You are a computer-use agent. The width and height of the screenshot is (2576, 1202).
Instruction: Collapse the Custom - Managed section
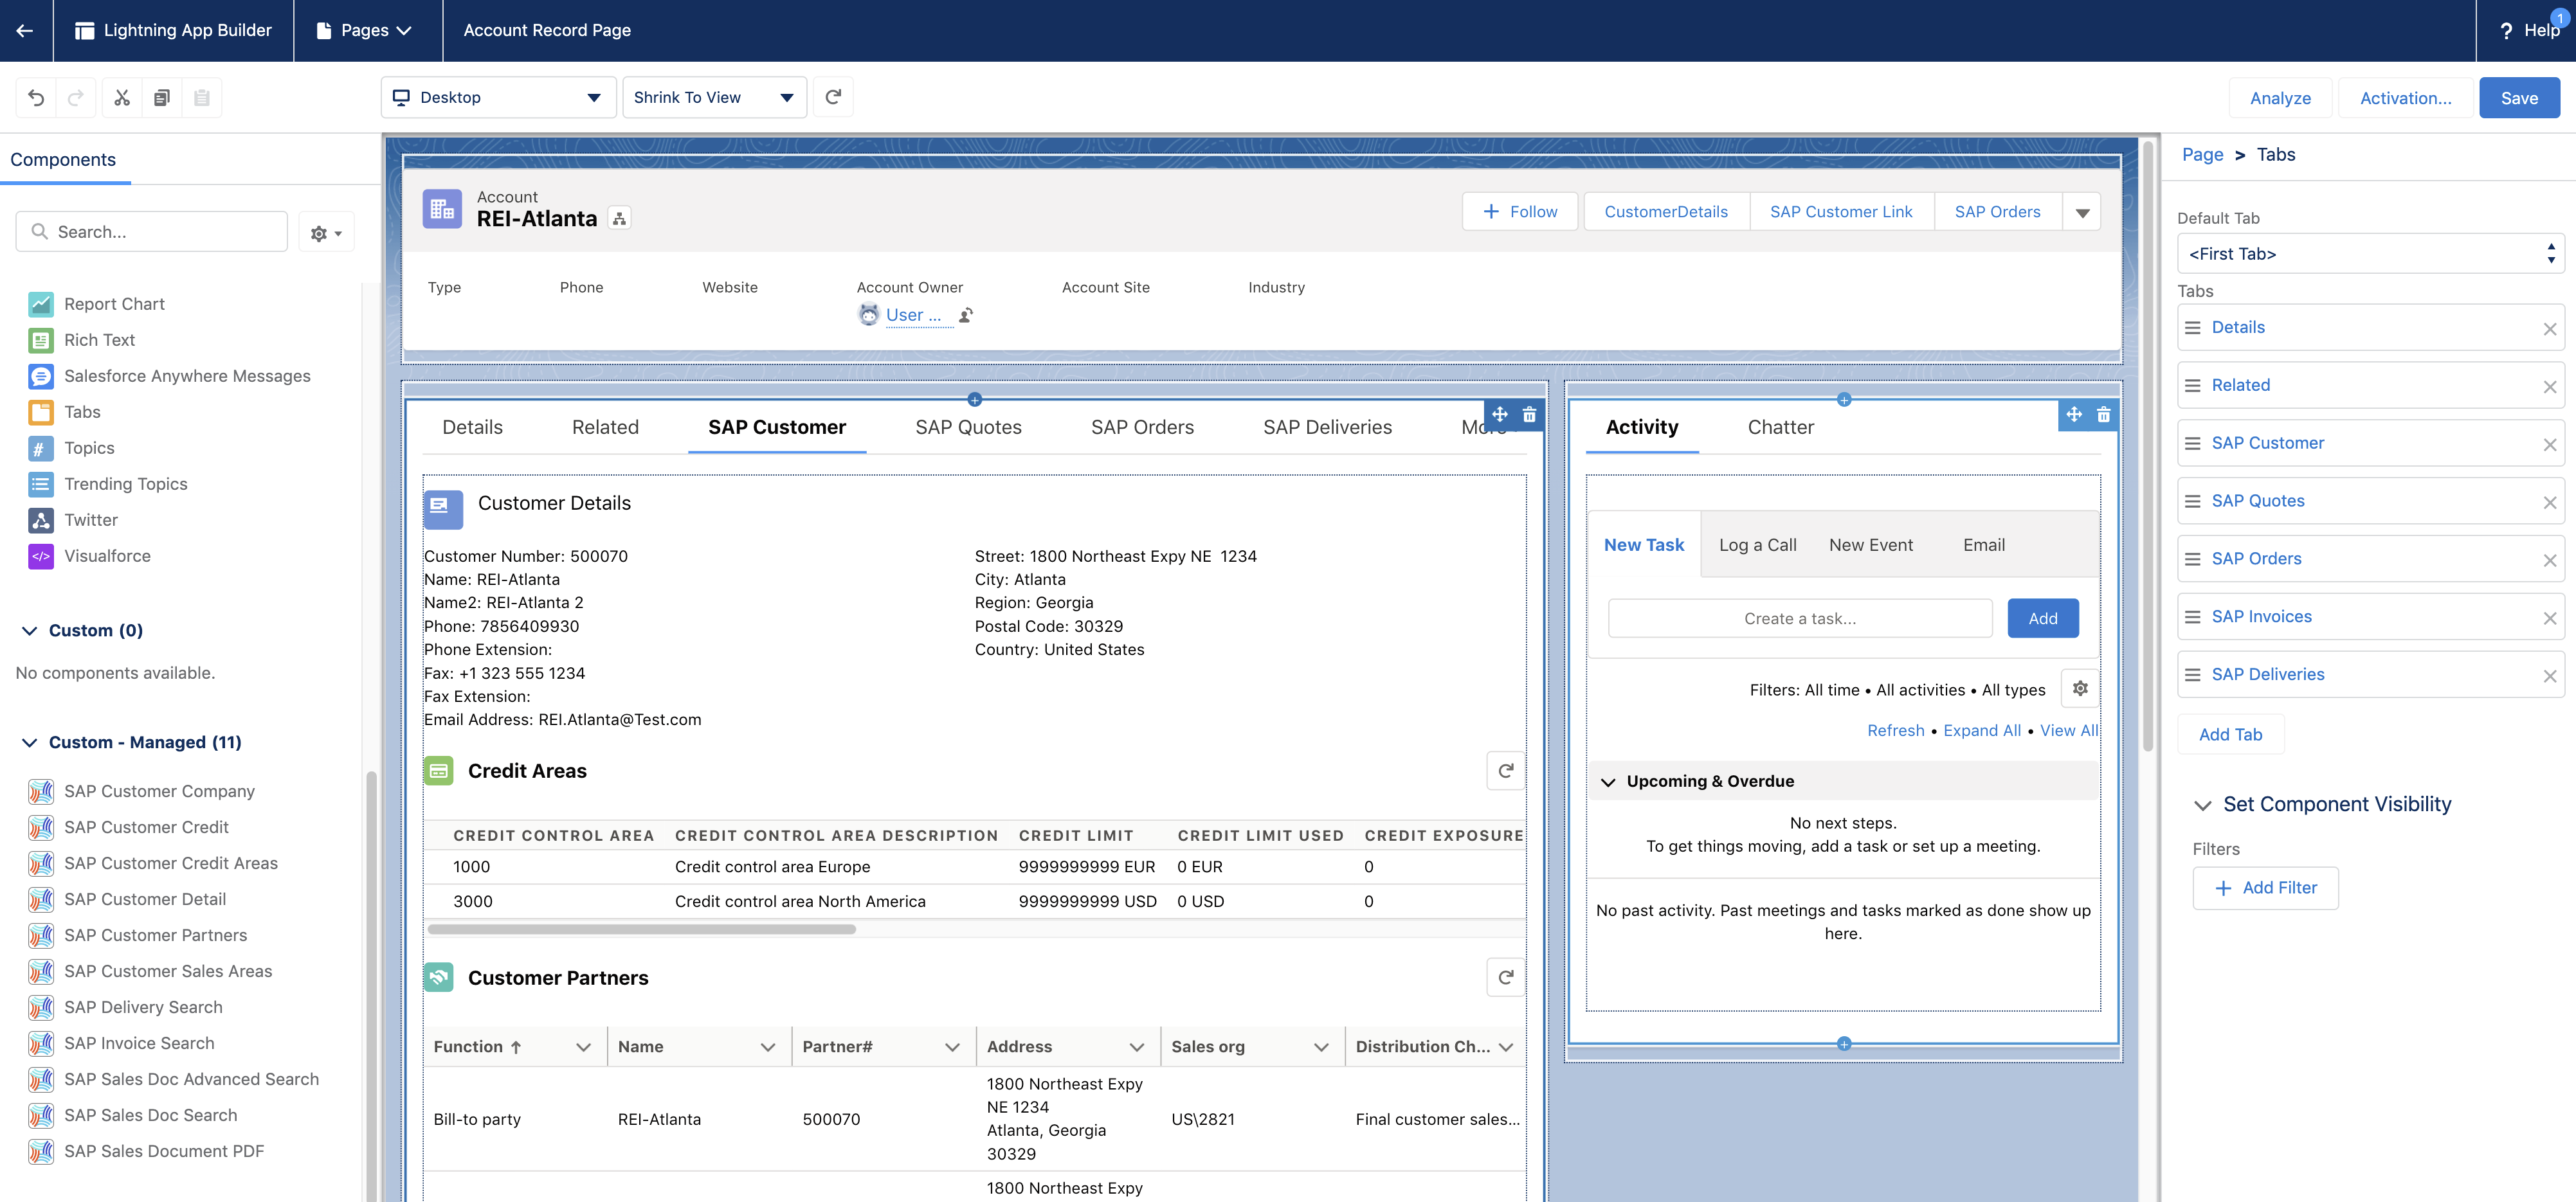pos(30,742)
